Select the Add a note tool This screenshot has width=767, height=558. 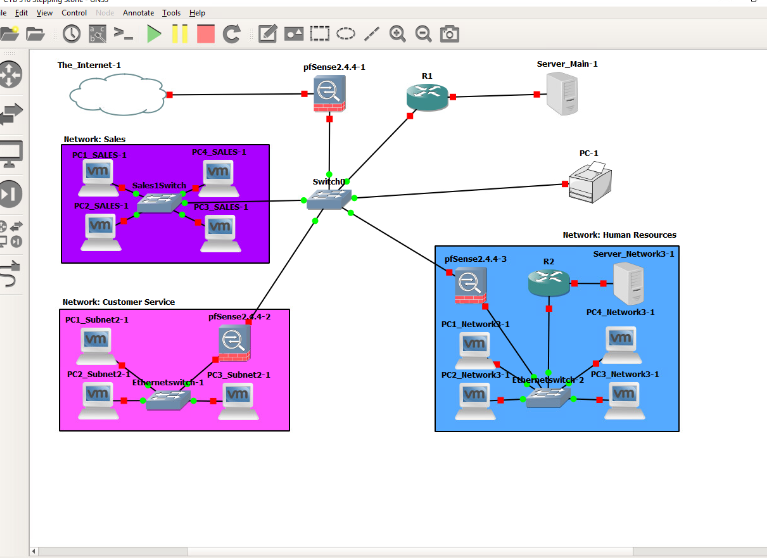click(x=268, y=34)
